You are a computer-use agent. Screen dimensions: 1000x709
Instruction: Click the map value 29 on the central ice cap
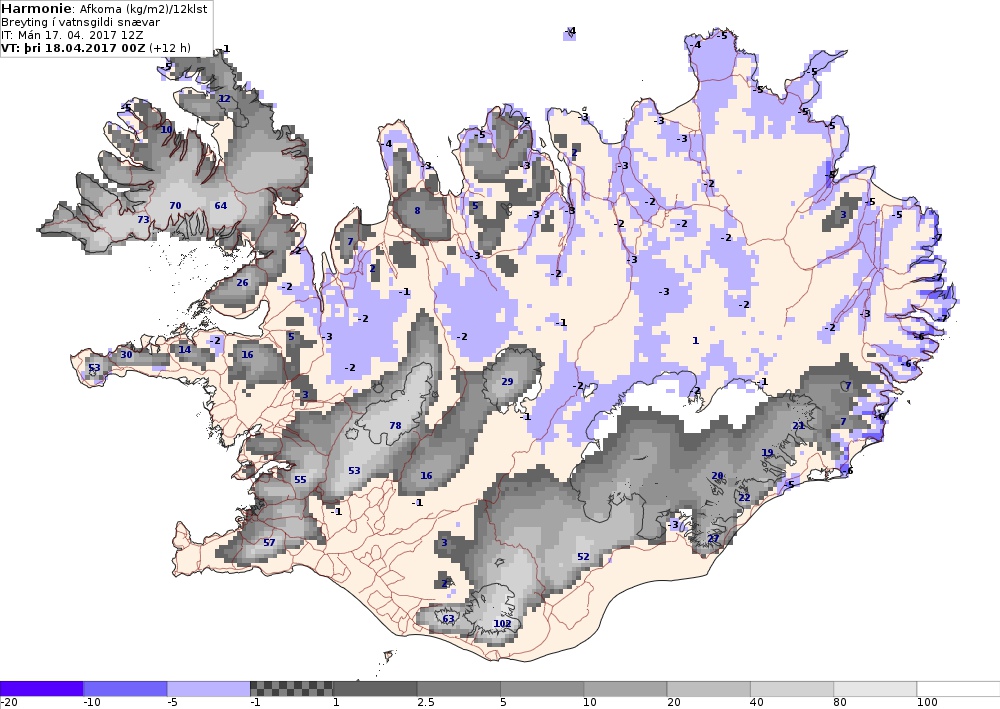coord(507,381)
